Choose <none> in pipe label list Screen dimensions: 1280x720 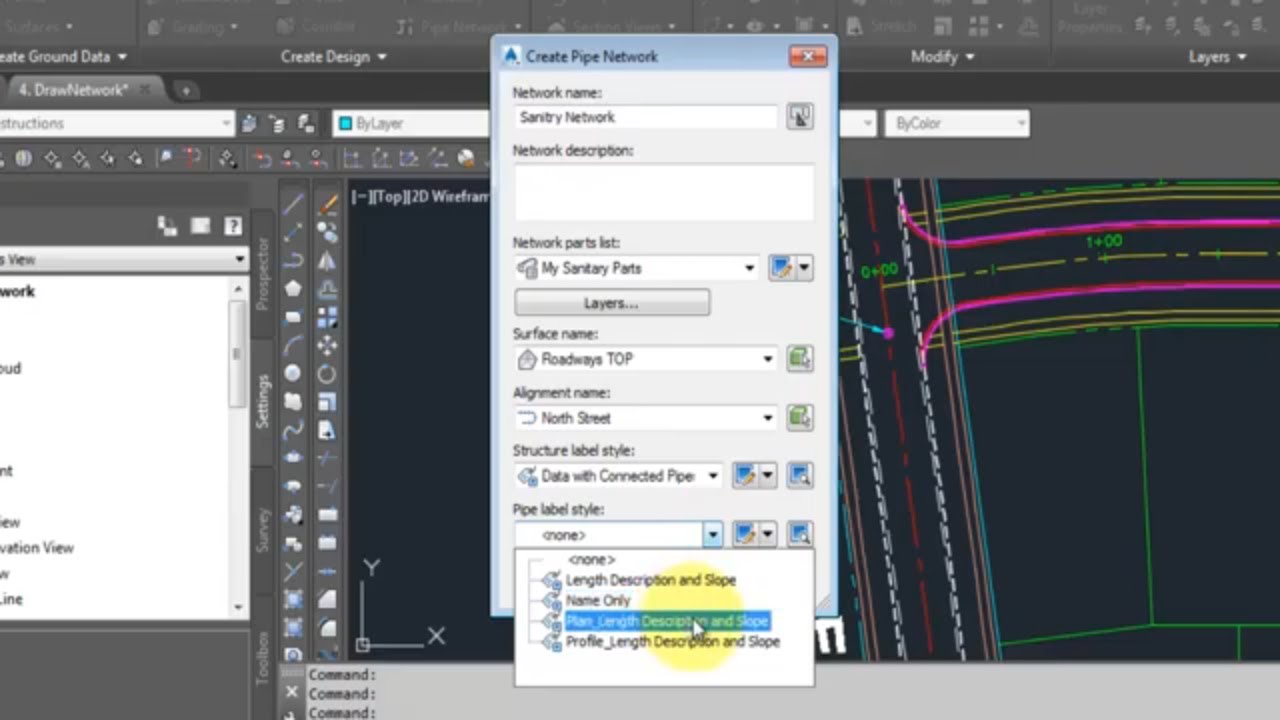pos(590,560)
